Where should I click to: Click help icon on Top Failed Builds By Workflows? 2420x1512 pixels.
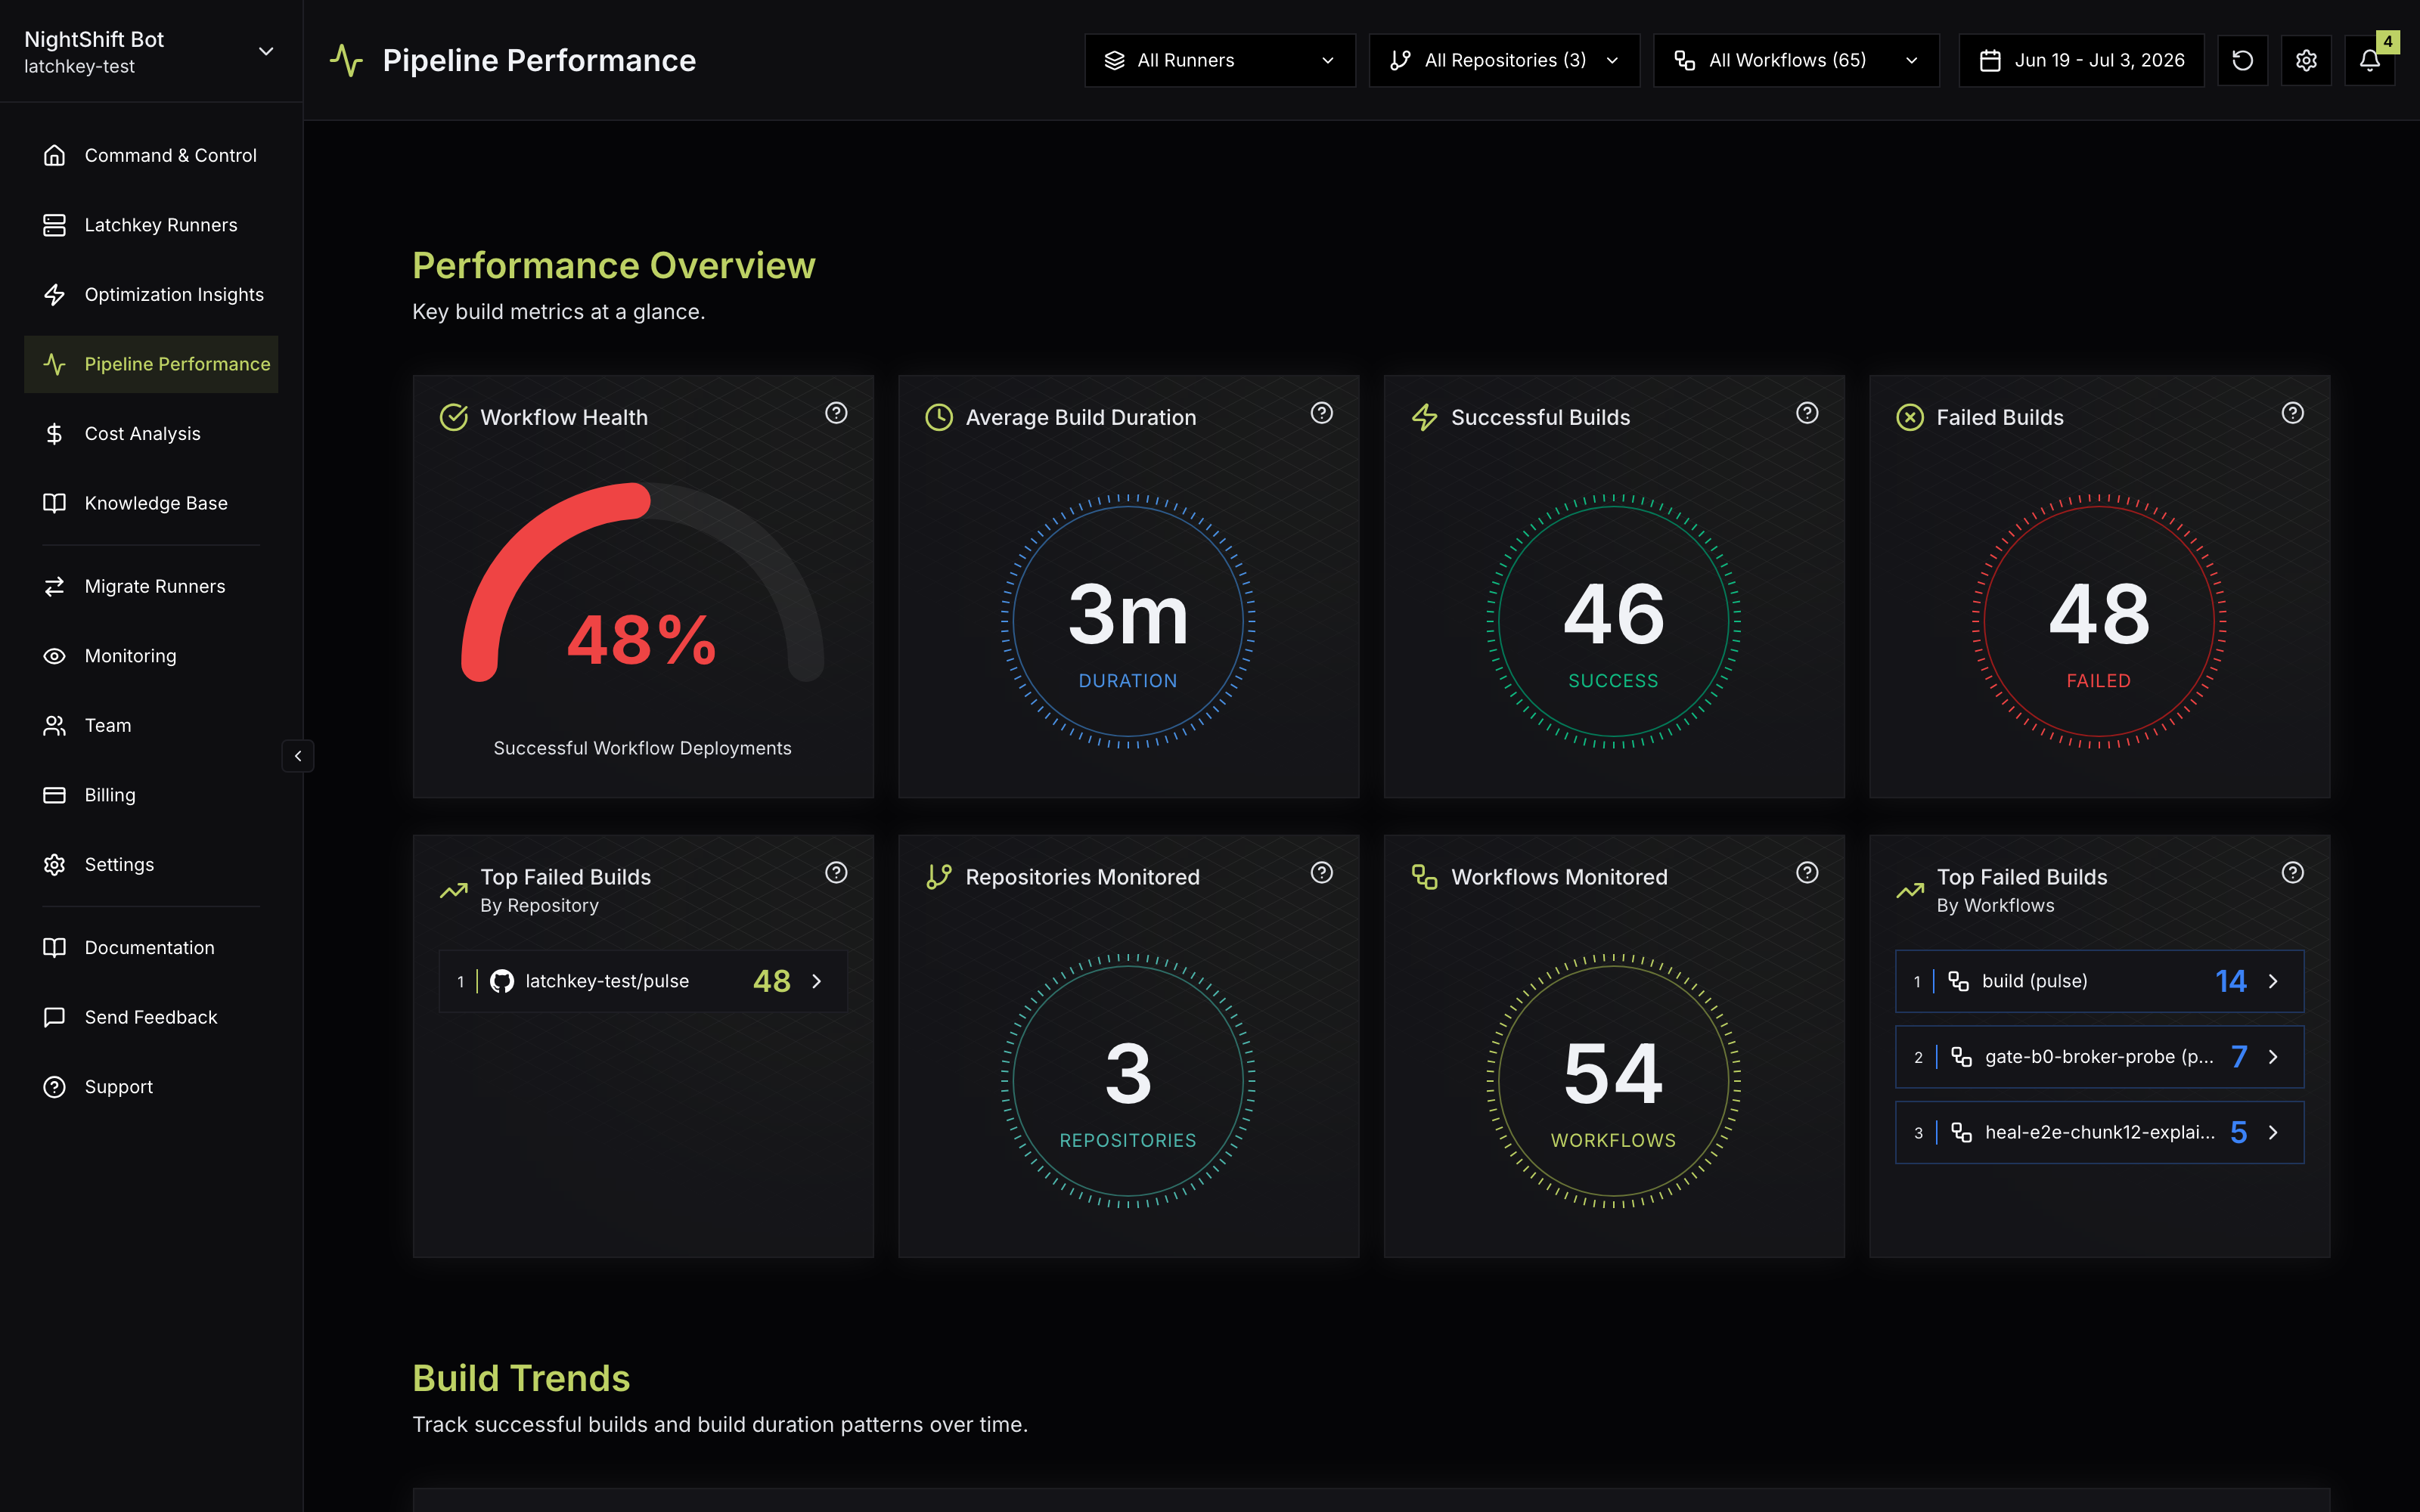click(2292, 872)
